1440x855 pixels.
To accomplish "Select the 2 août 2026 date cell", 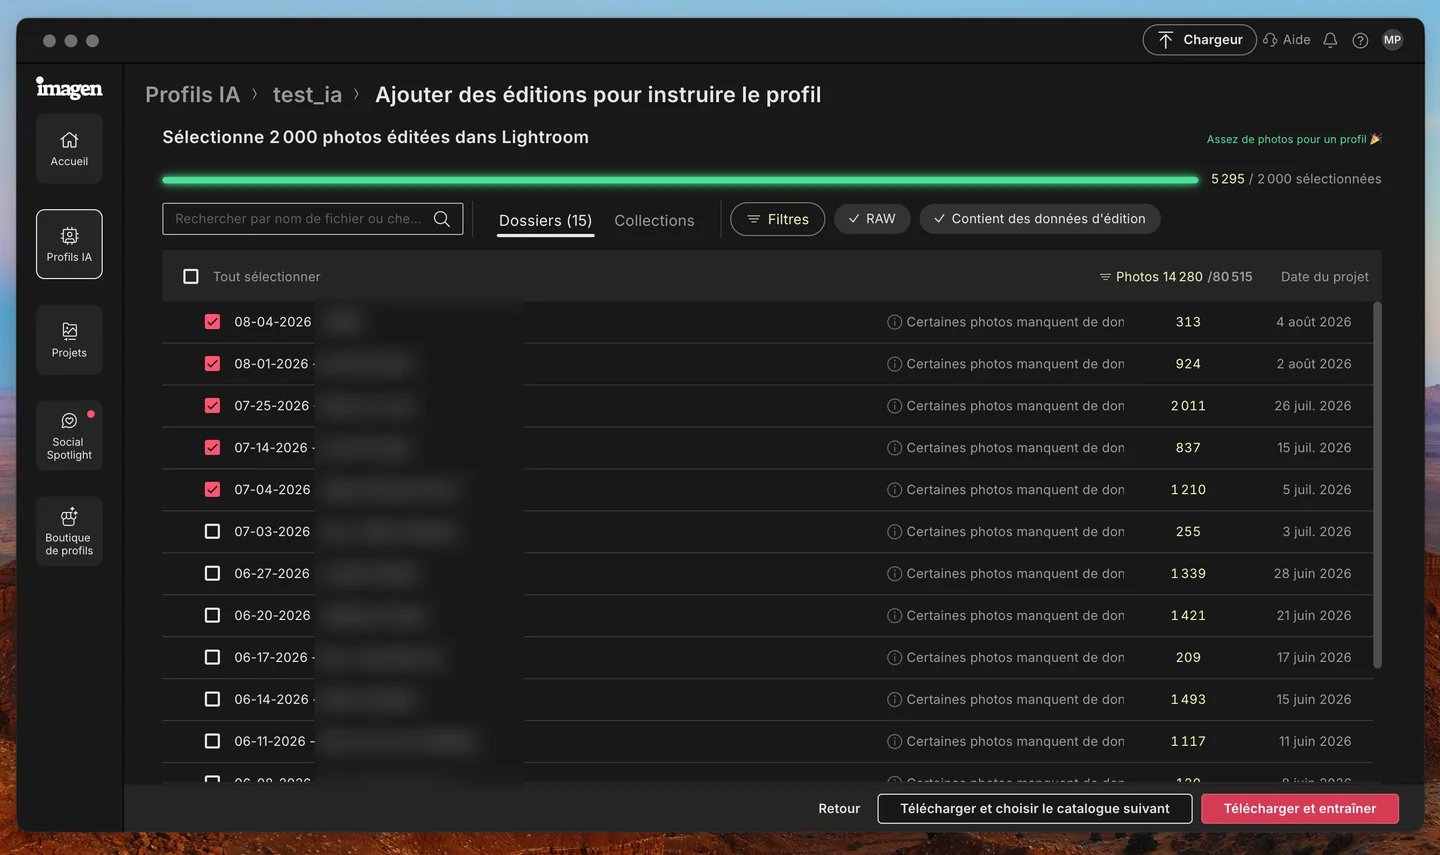I will point(1314,364).
